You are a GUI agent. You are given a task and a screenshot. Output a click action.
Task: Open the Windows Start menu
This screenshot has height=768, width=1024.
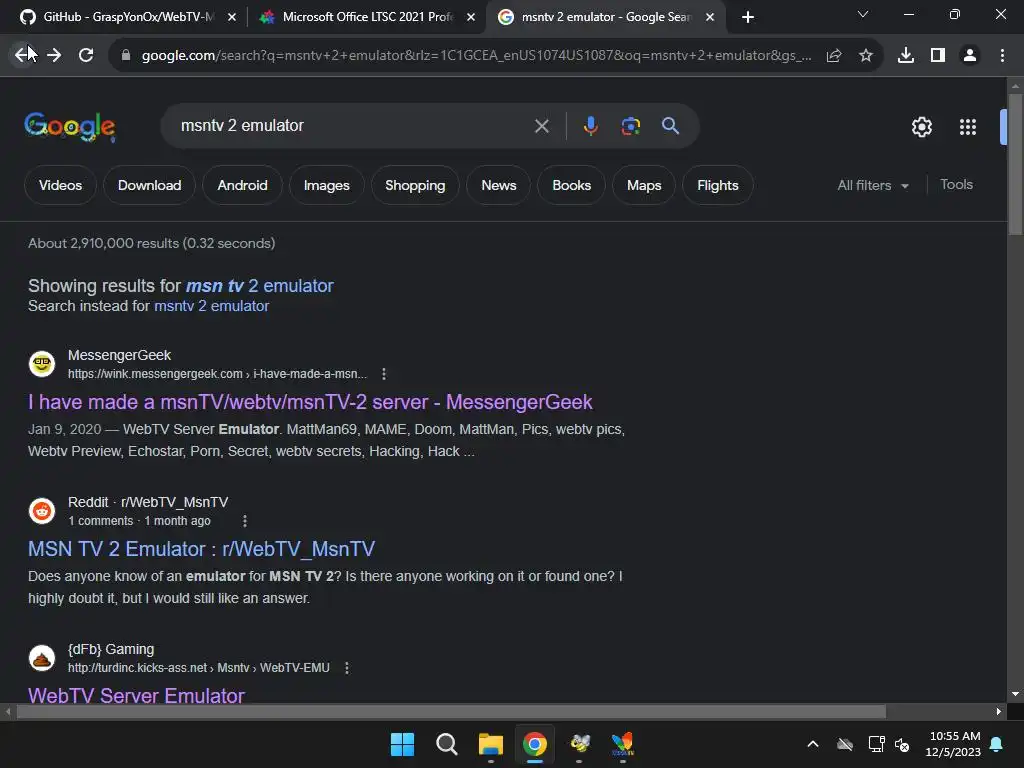[402, 744]
